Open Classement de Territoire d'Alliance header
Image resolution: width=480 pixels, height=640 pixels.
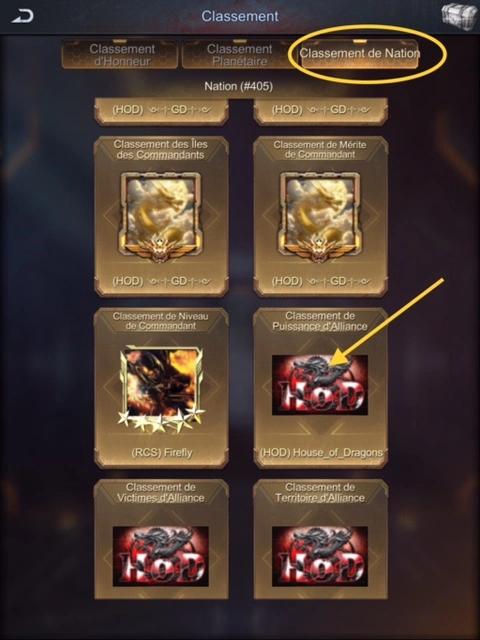pos(320,492)
